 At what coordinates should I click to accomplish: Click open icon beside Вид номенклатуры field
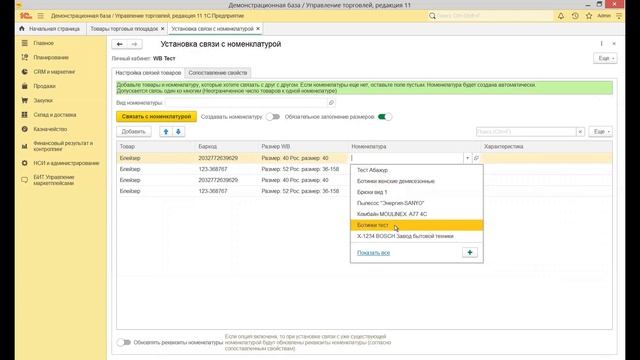click(x=331, y=103)
